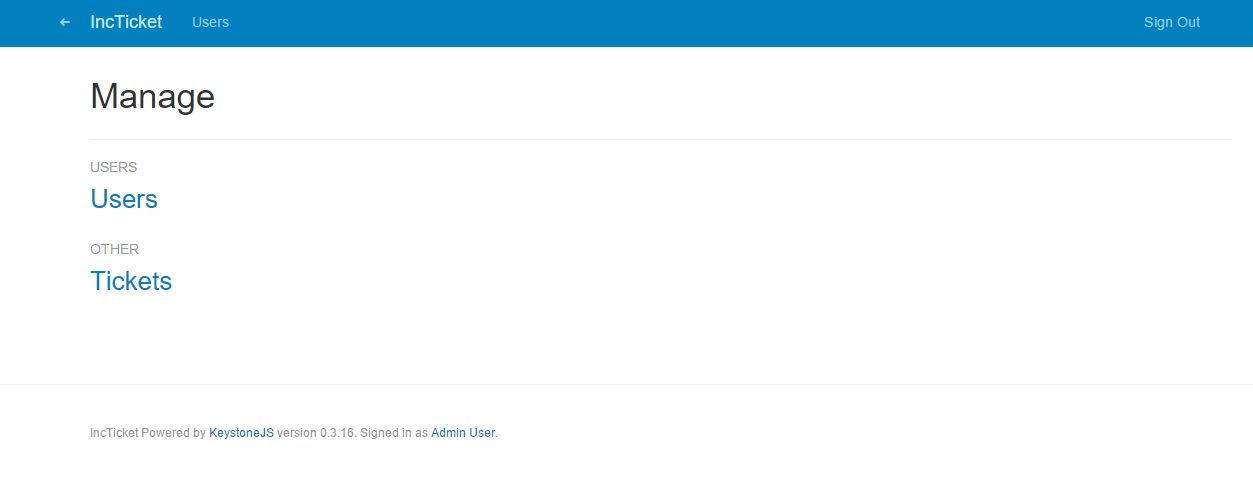
Task: Open the IncTicket brand home link
Action: click(126, 22)
